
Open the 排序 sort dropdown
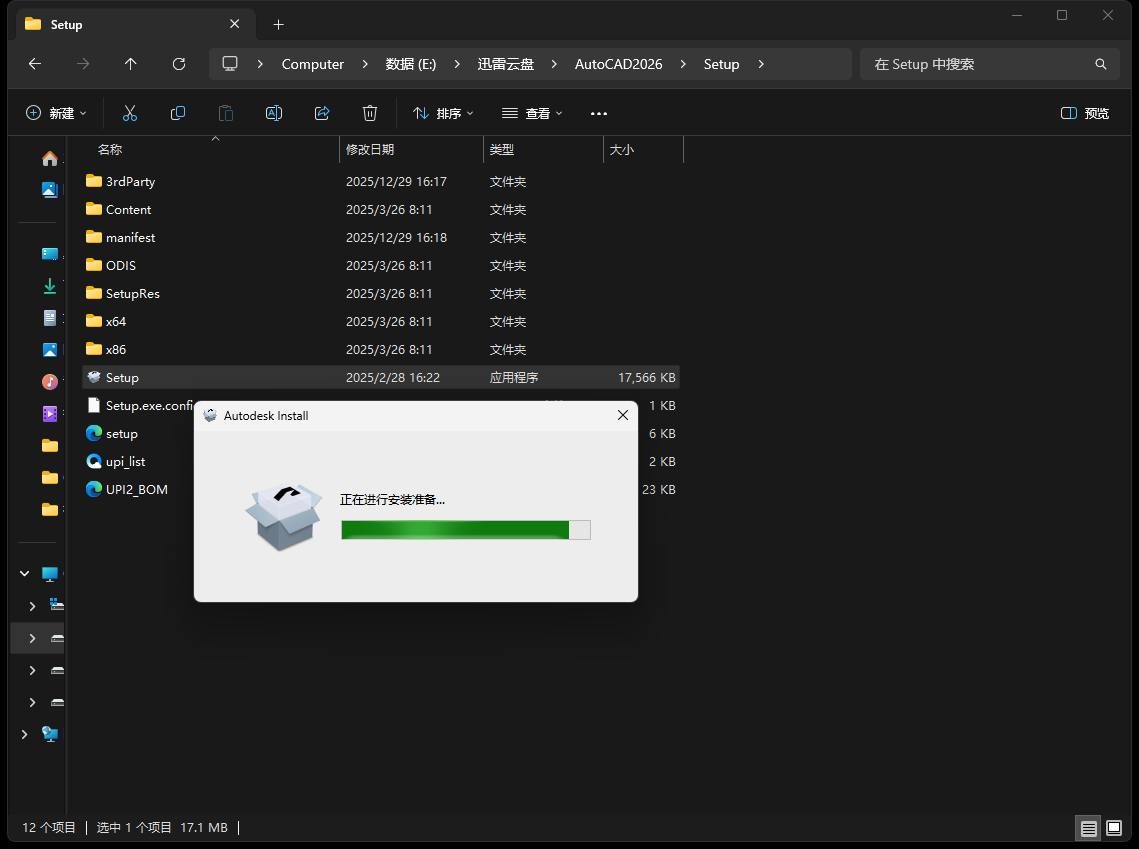click(443, 113)
